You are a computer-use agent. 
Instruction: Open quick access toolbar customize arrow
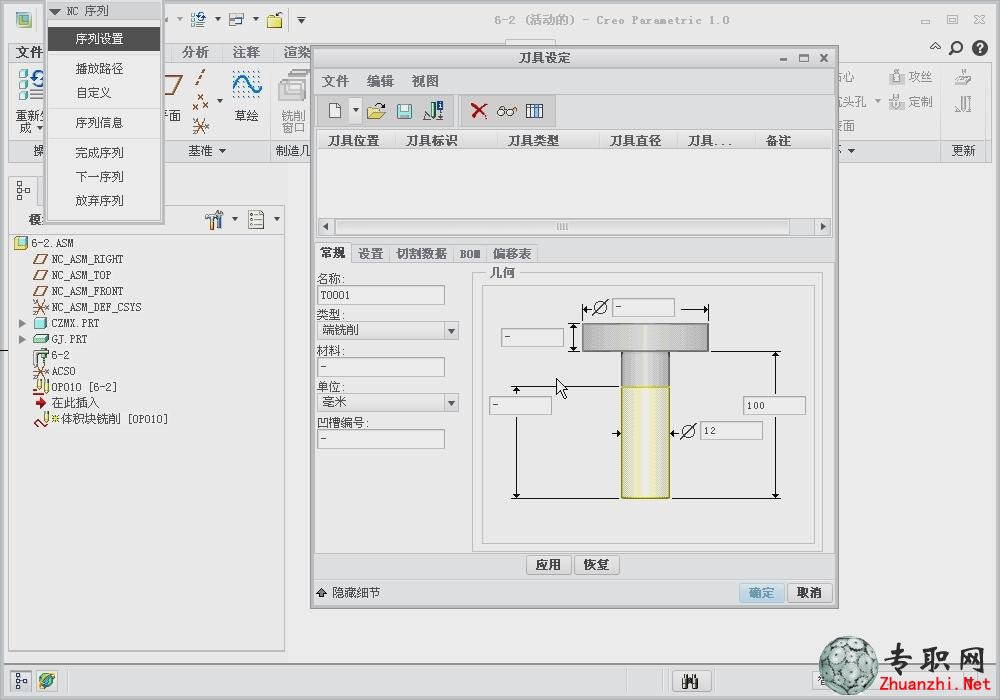[301, 20]
